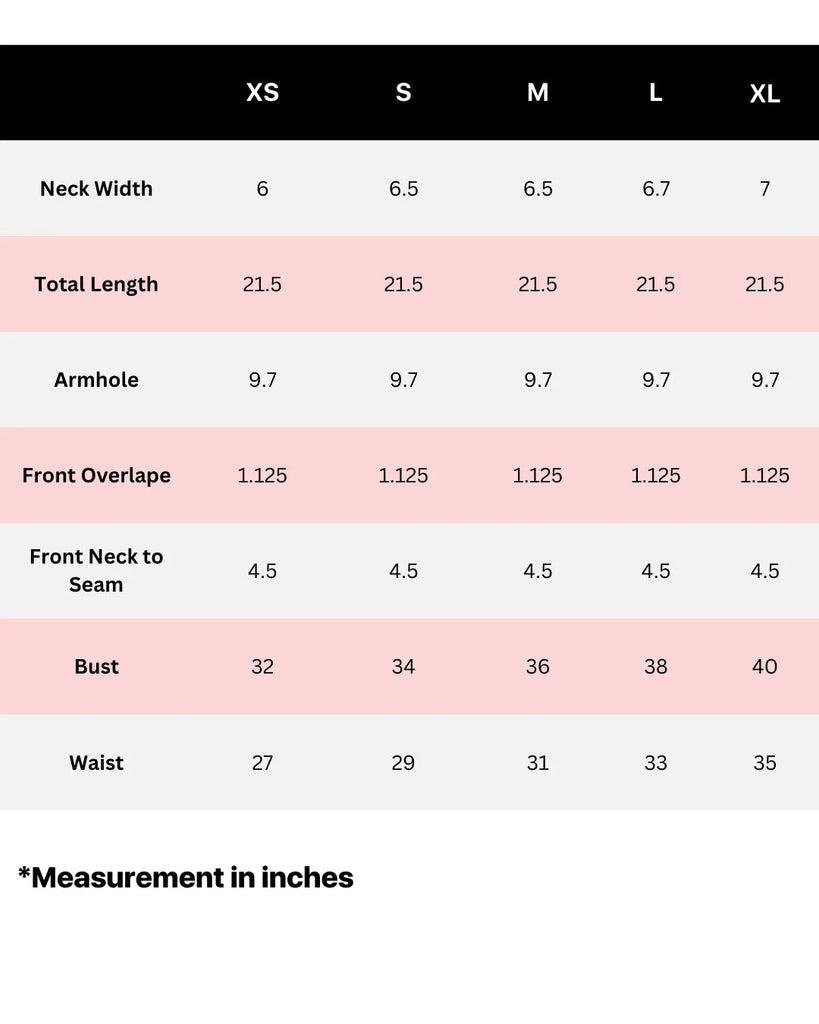Select the Waist row label

pyautogui.click(x=96, y=762)
